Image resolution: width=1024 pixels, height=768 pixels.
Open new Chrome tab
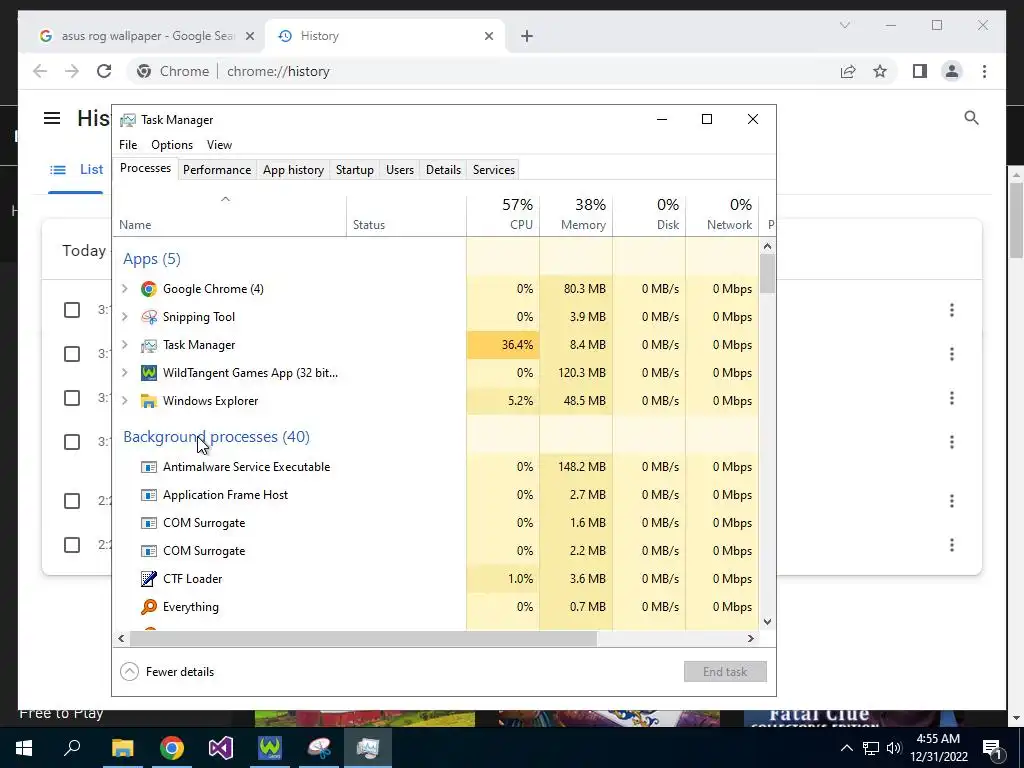527,36
